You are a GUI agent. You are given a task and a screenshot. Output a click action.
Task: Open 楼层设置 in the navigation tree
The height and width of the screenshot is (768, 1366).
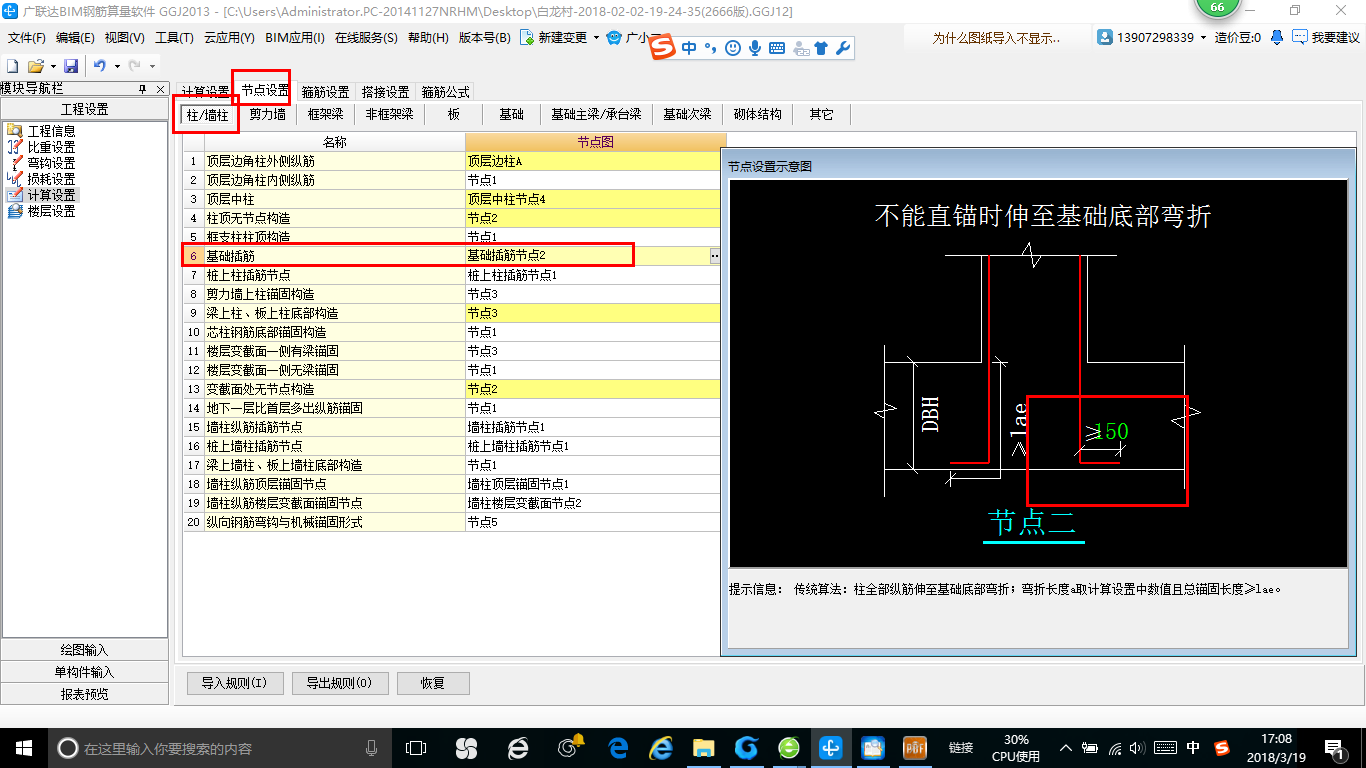pyautogui.click(x=51, y=211)
